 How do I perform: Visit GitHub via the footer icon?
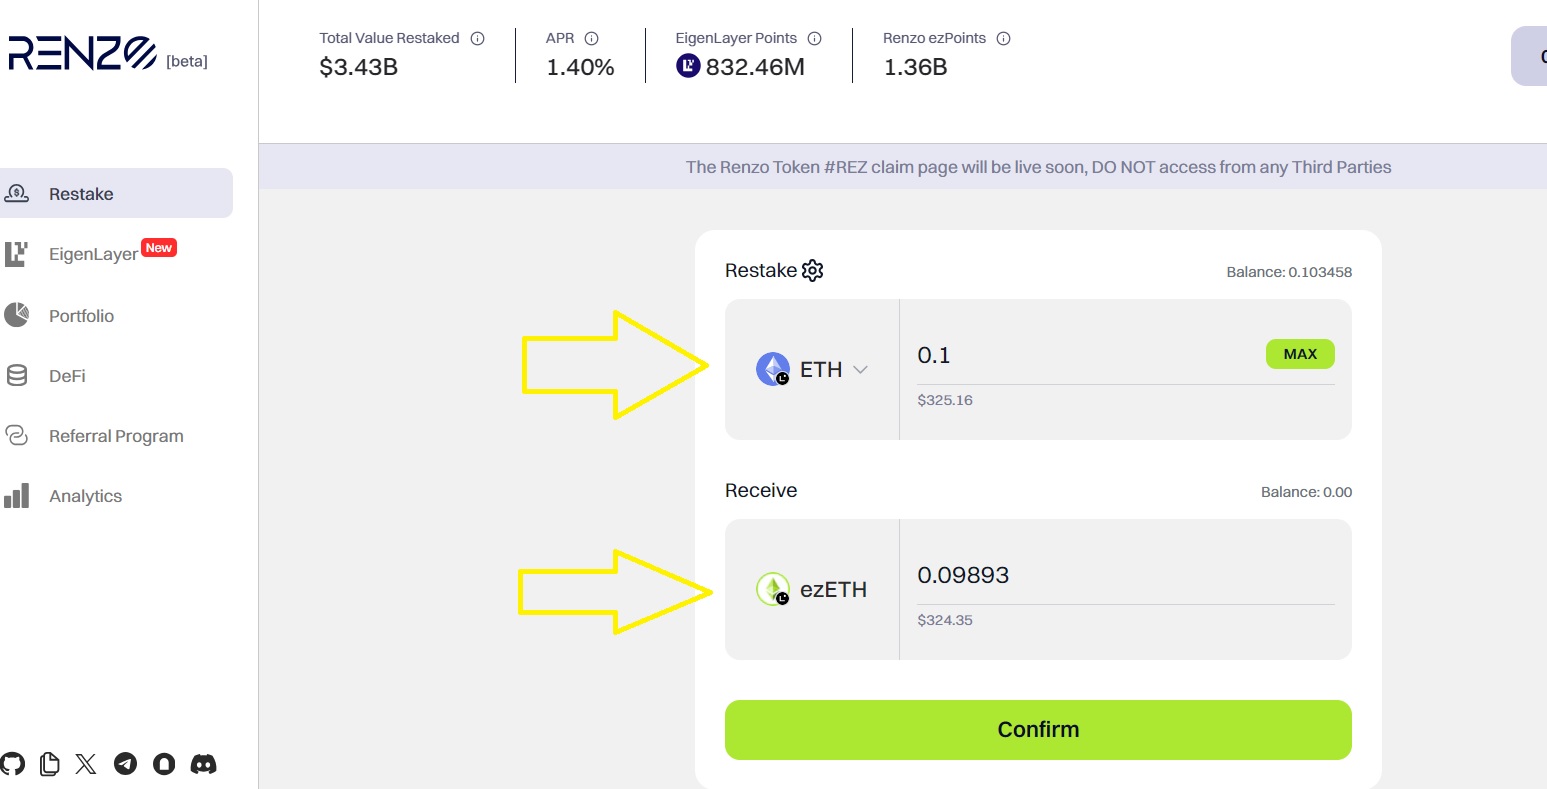click(x=12, y=763)
